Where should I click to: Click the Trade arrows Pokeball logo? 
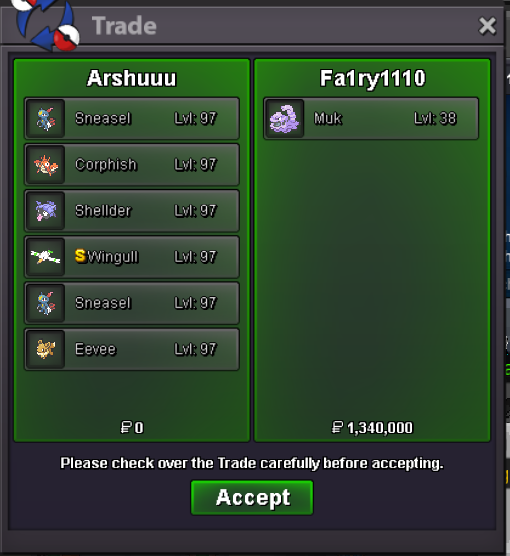[45, 23]
